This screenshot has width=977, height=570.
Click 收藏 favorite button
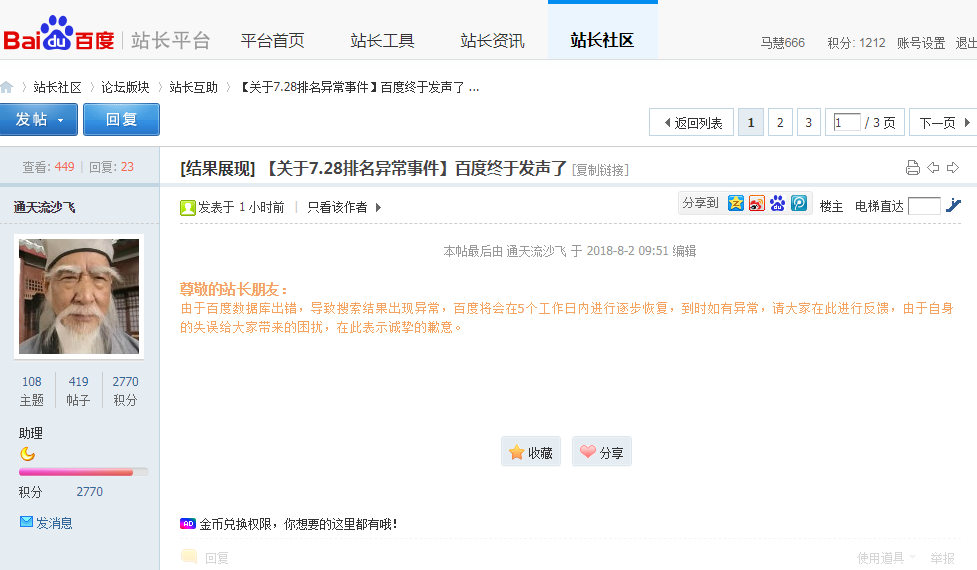pyautogui.click(x=531, y=452)
